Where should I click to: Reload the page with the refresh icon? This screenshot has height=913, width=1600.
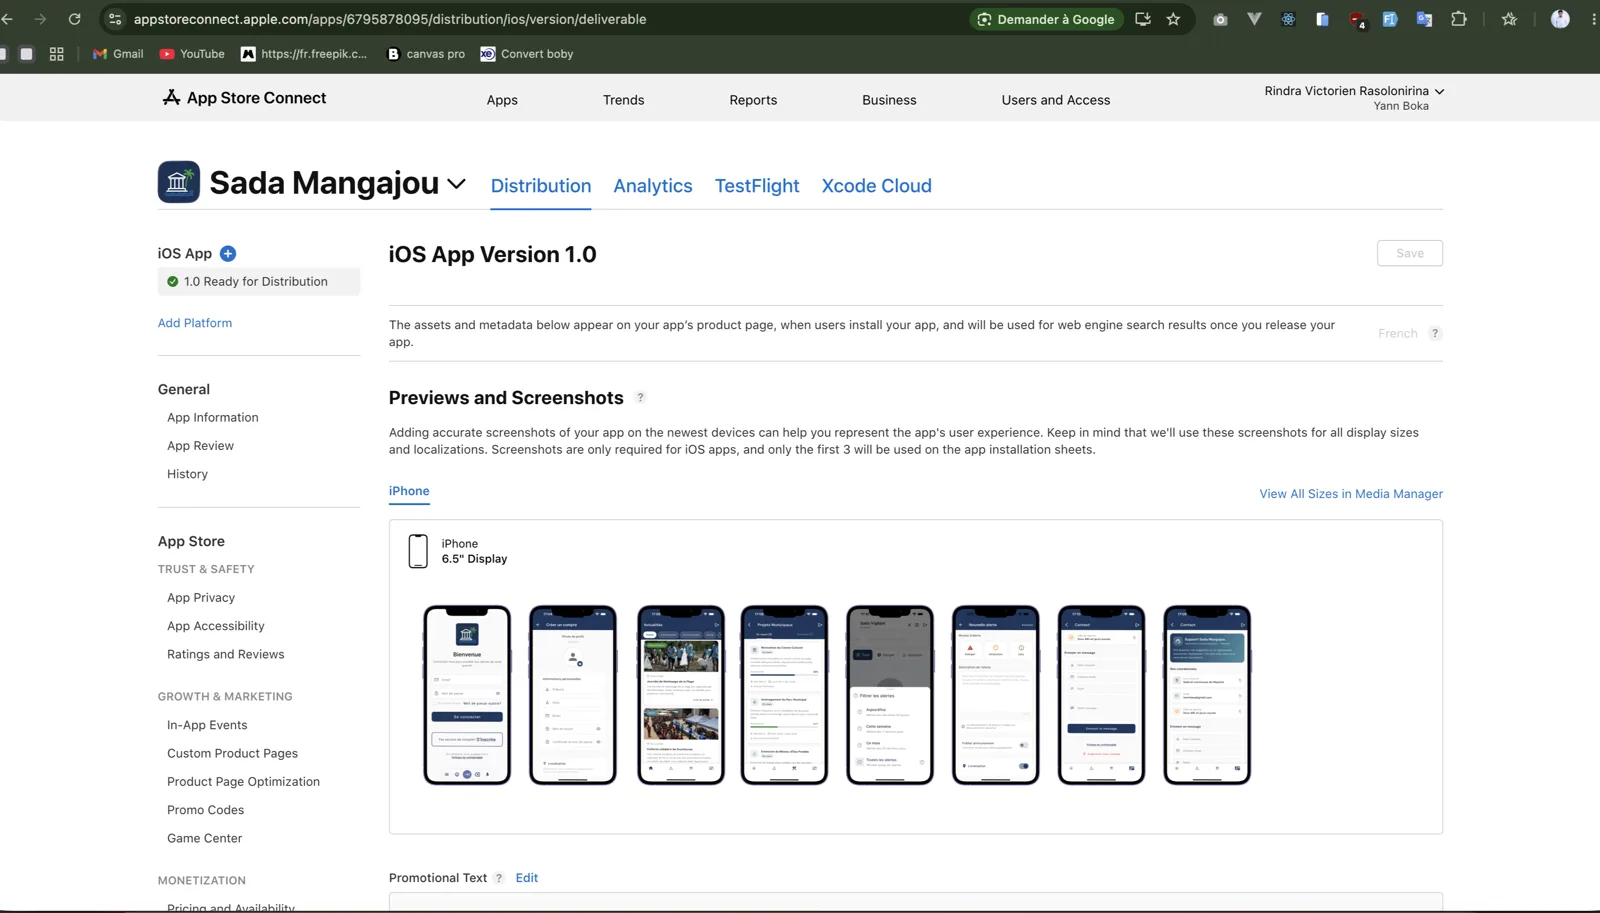coord(74,19)
